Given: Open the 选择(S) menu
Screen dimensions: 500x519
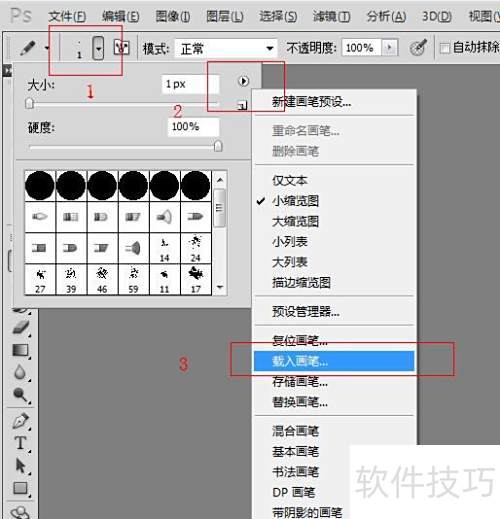Looking at the screenshot, I should click(278, 16).
